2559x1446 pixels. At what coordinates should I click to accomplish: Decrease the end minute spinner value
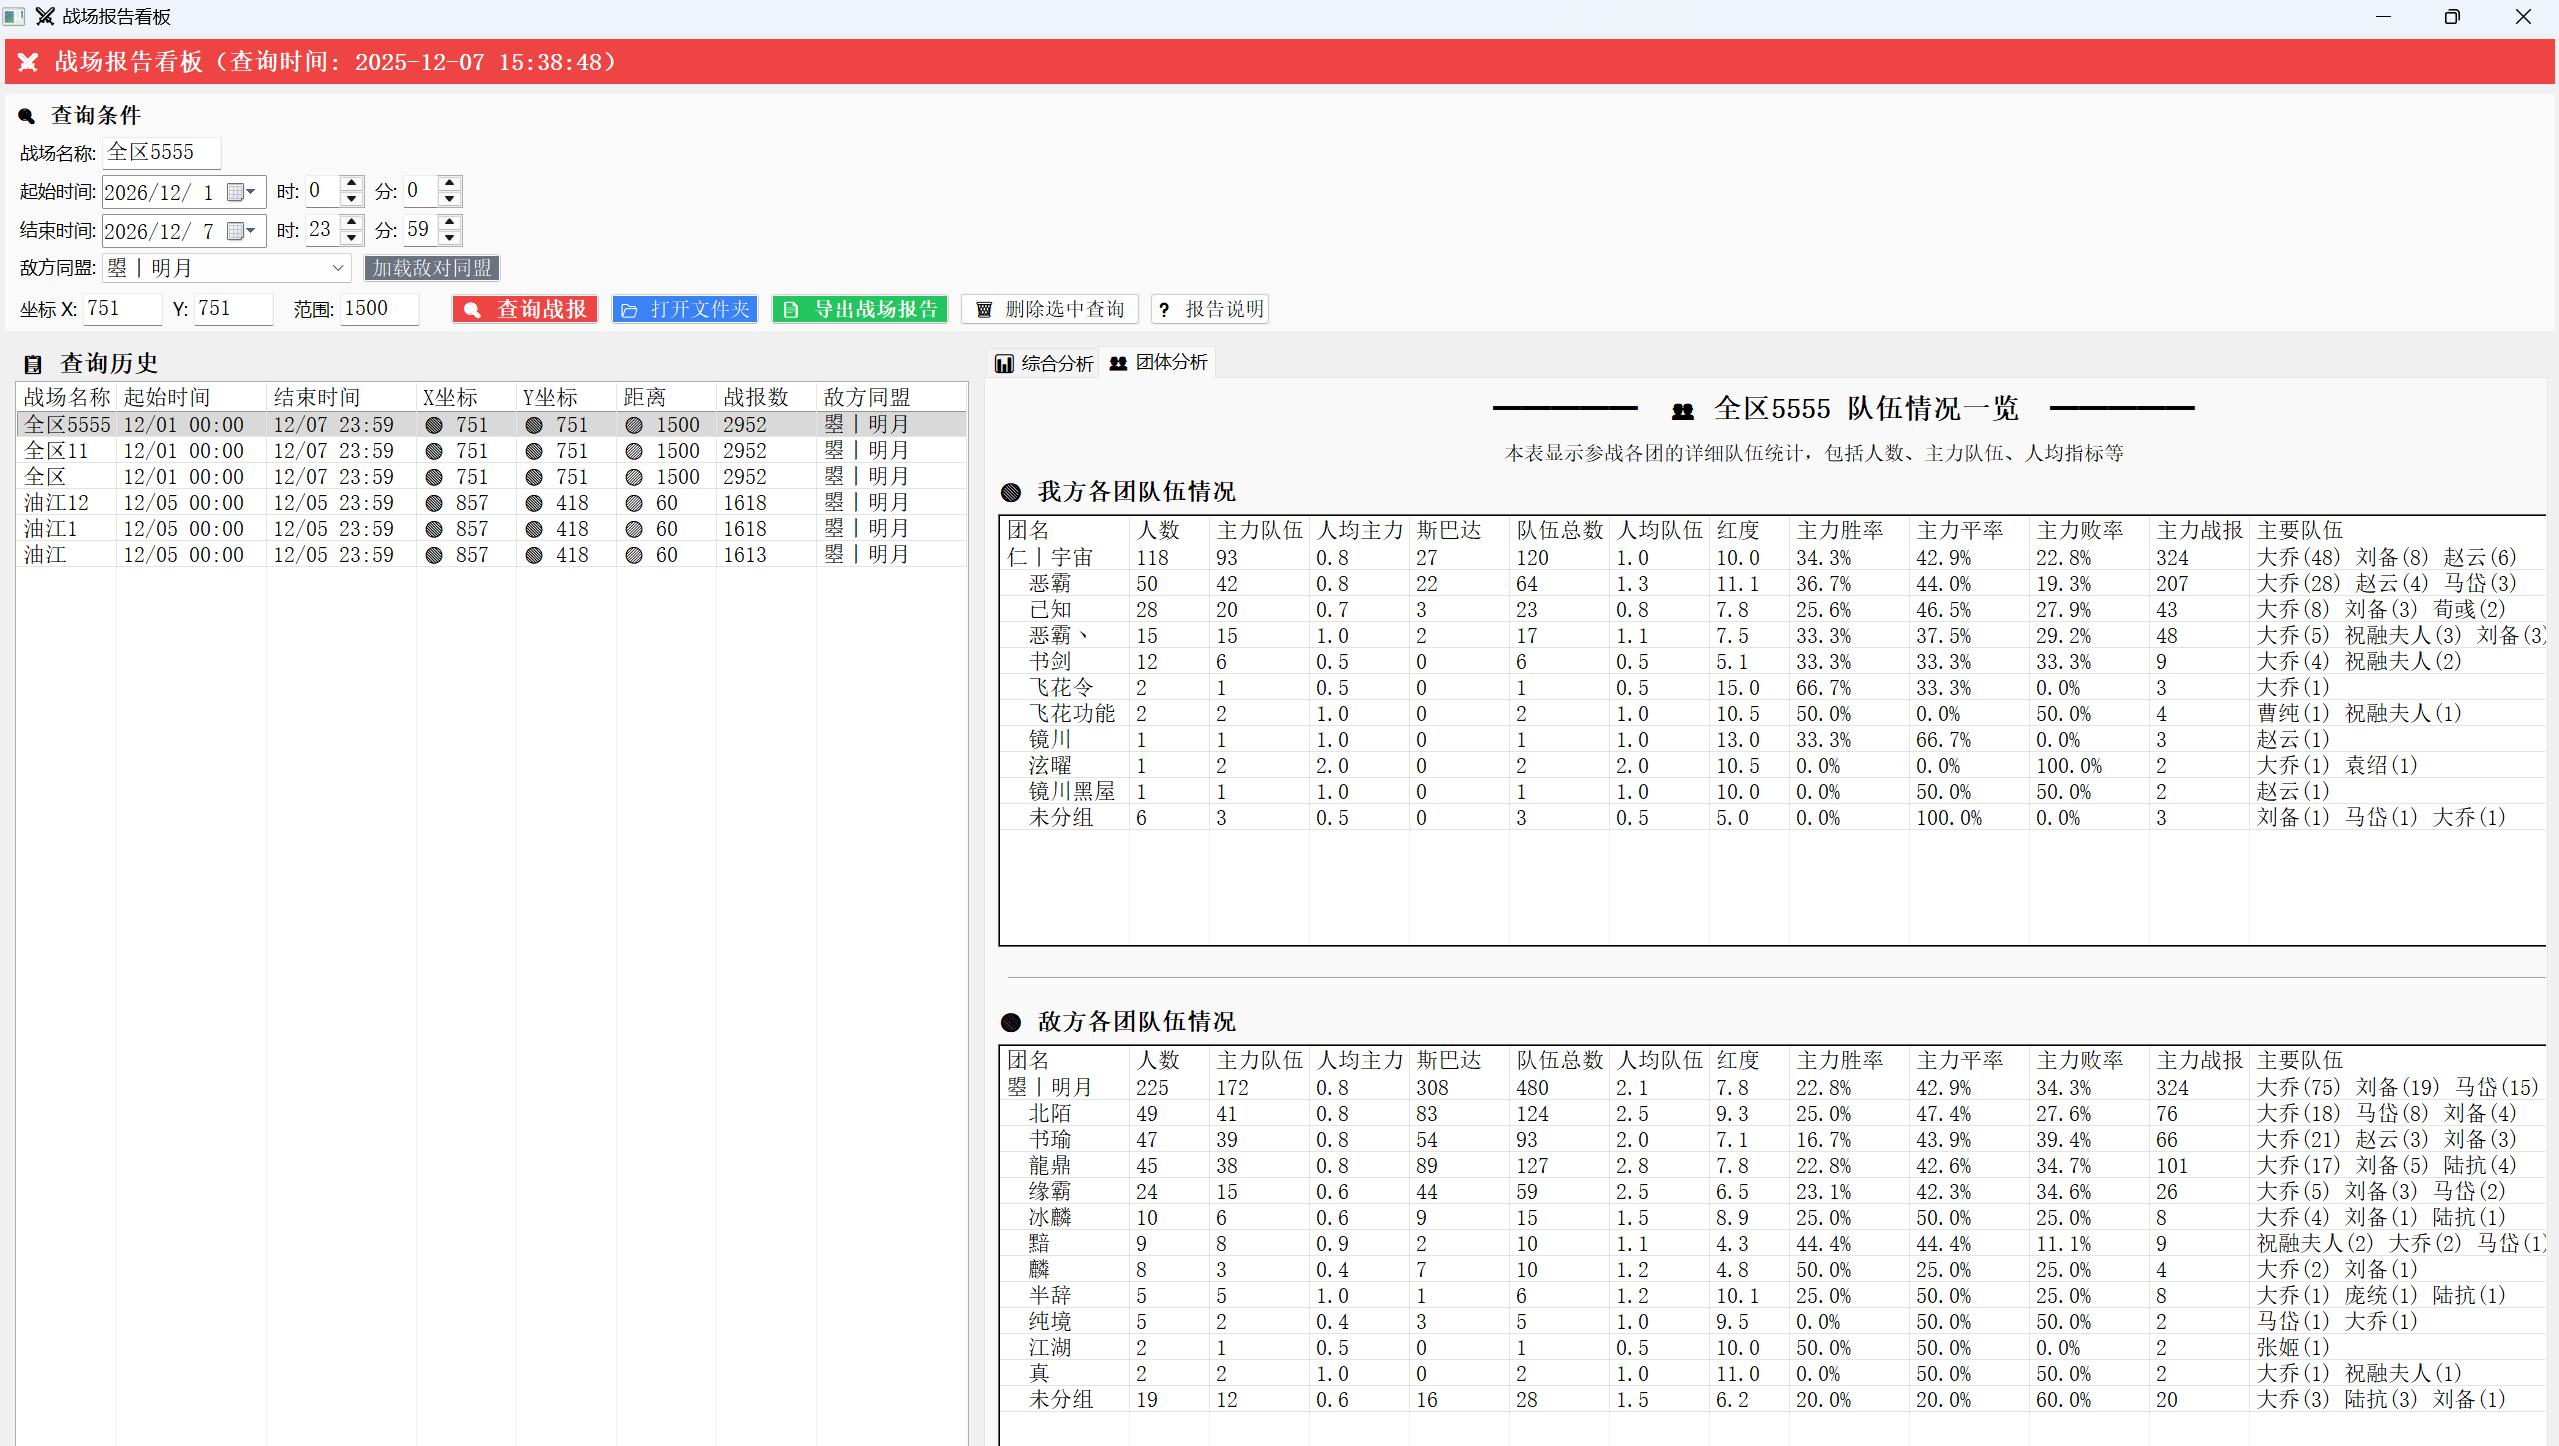pyautogui.click(x=450, y=238)
